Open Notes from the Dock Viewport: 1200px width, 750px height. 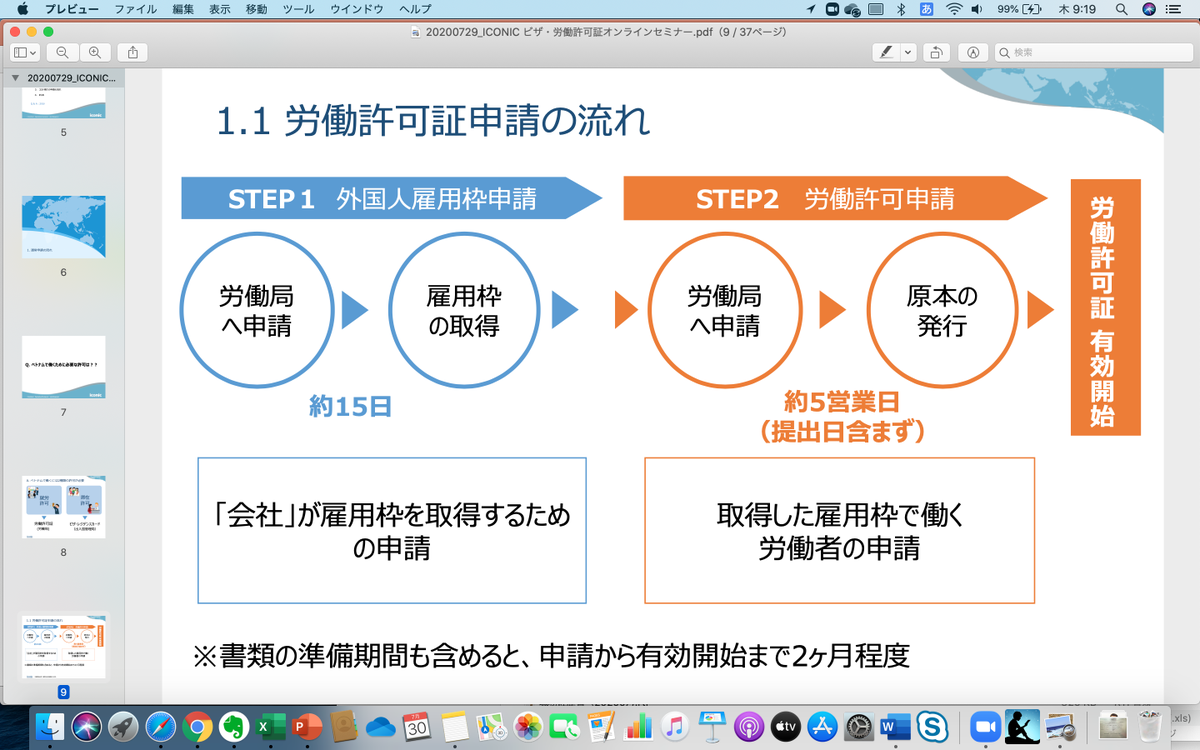tap(454, 726)
